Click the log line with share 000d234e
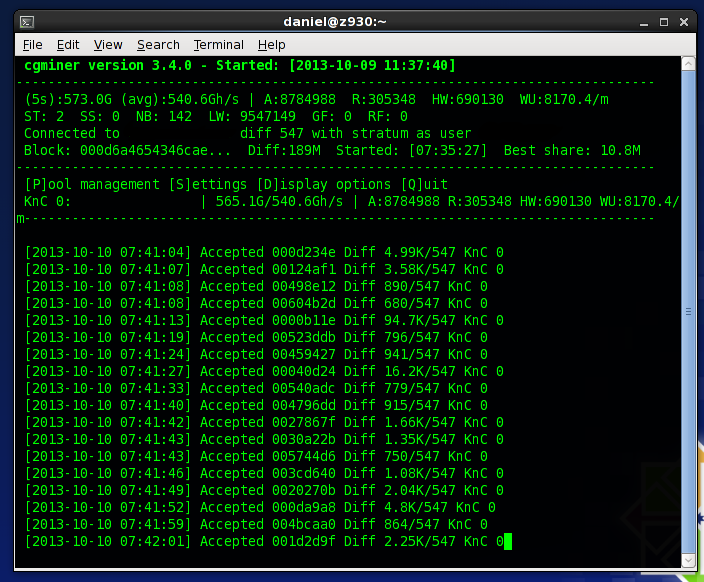 tap(264, 252)
